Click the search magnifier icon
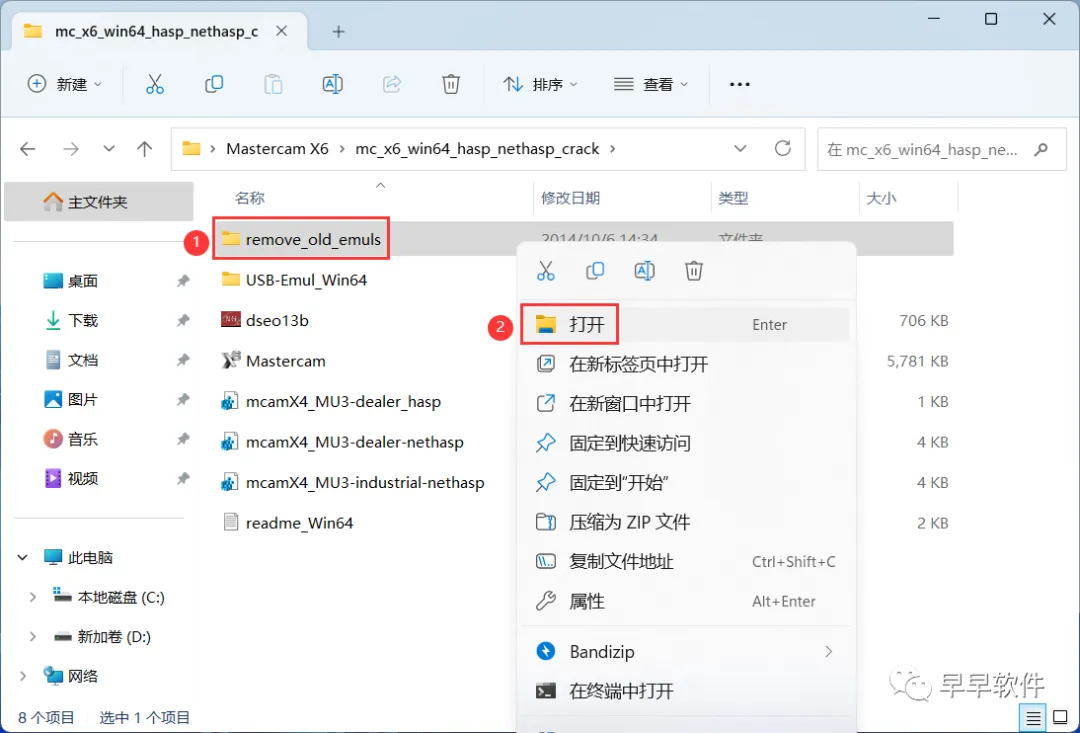1080x733 pixels. click(1041, 149)
